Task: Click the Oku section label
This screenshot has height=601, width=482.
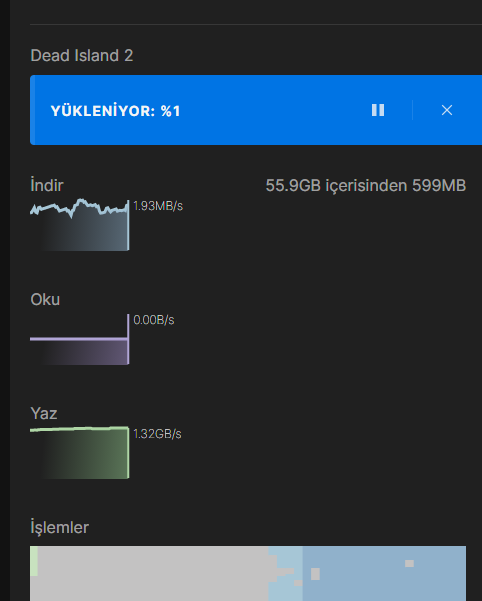Action: [x=45, y=300]
